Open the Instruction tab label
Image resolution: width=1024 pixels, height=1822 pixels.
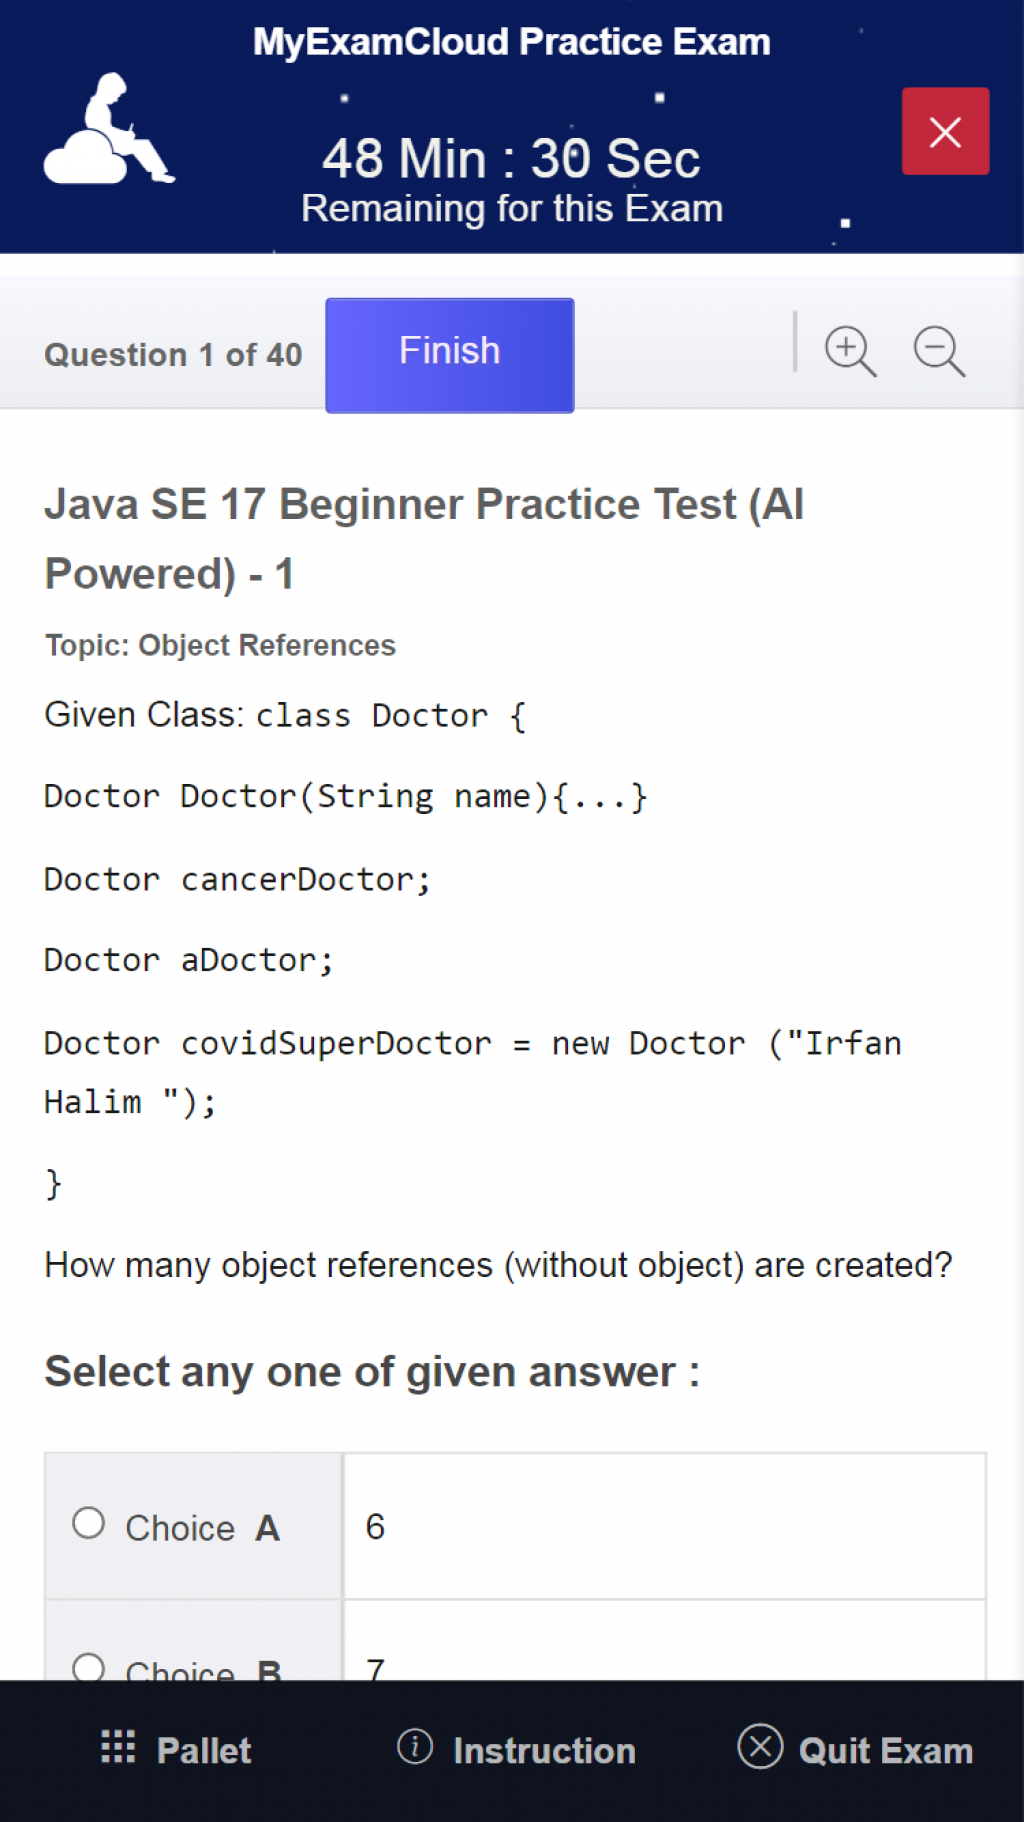(544, 1750)
